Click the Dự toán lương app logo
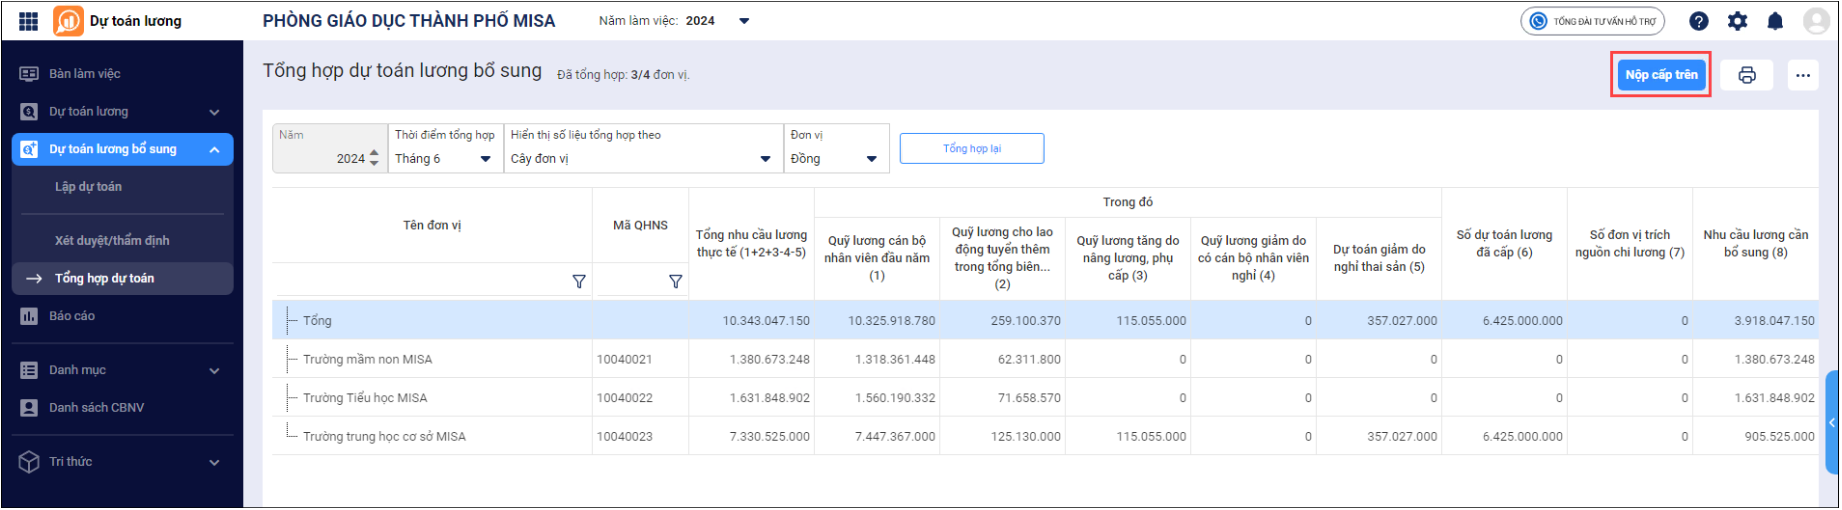Viewport: 1842px width, 510px height. click(x=68, y=21)
